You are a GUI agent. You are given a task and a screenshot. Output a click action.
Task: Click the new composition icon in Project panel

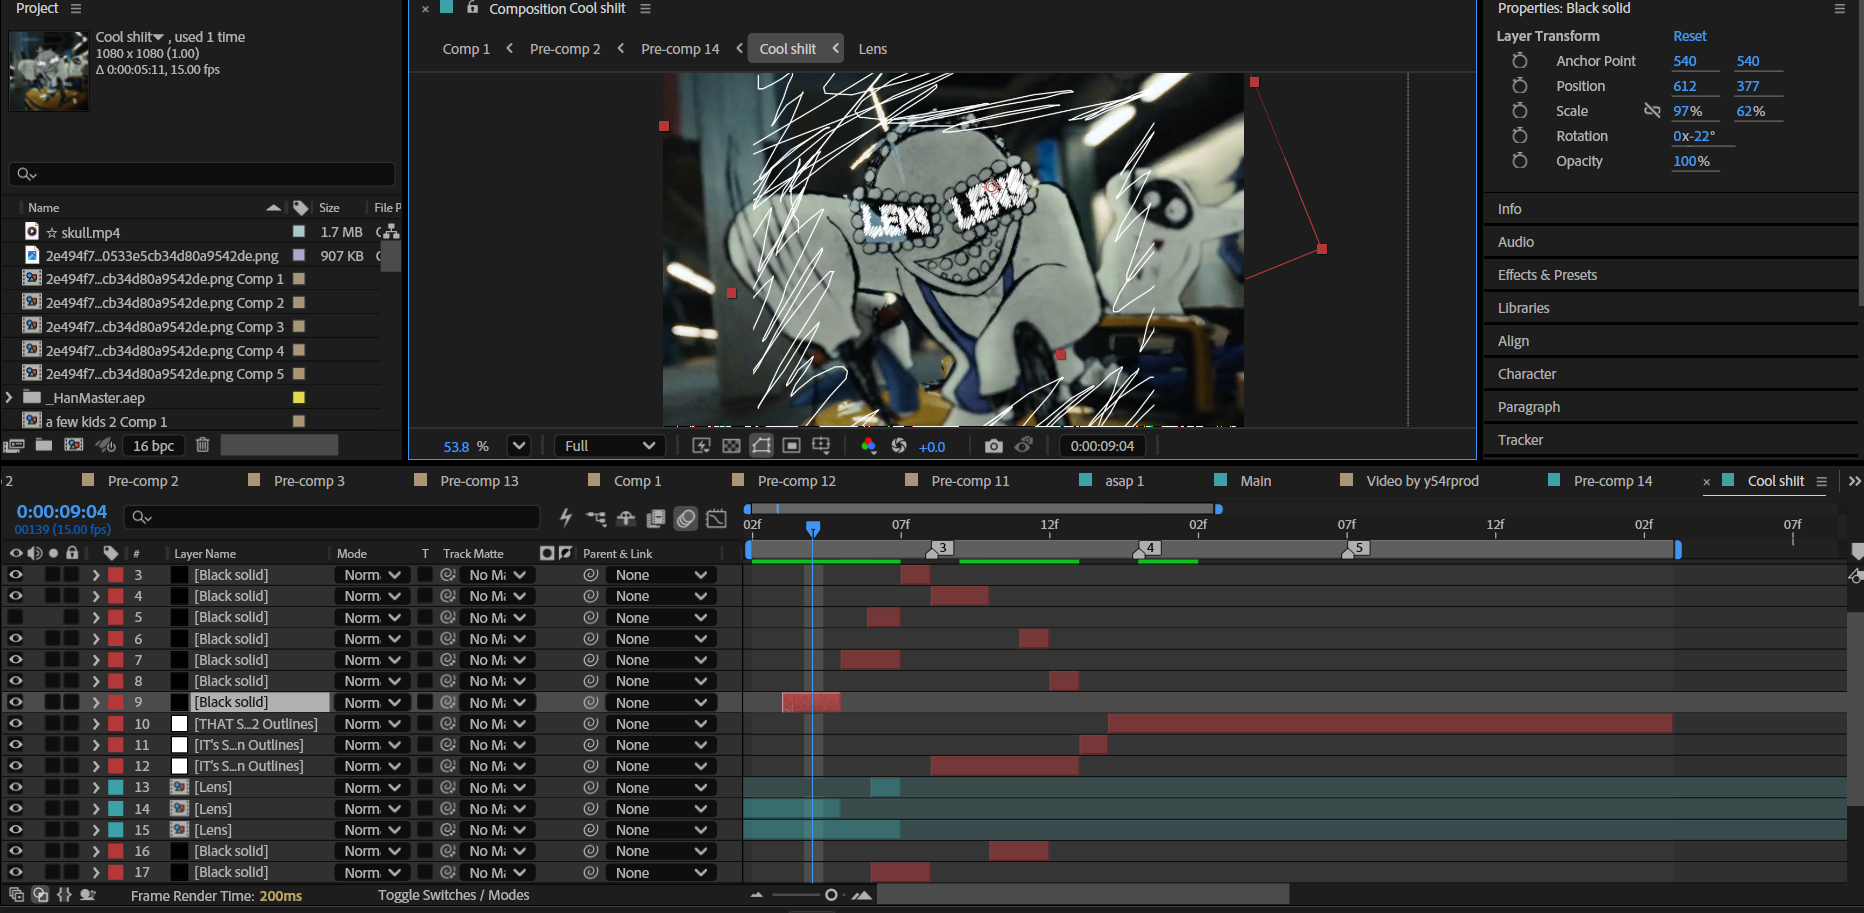74,445
